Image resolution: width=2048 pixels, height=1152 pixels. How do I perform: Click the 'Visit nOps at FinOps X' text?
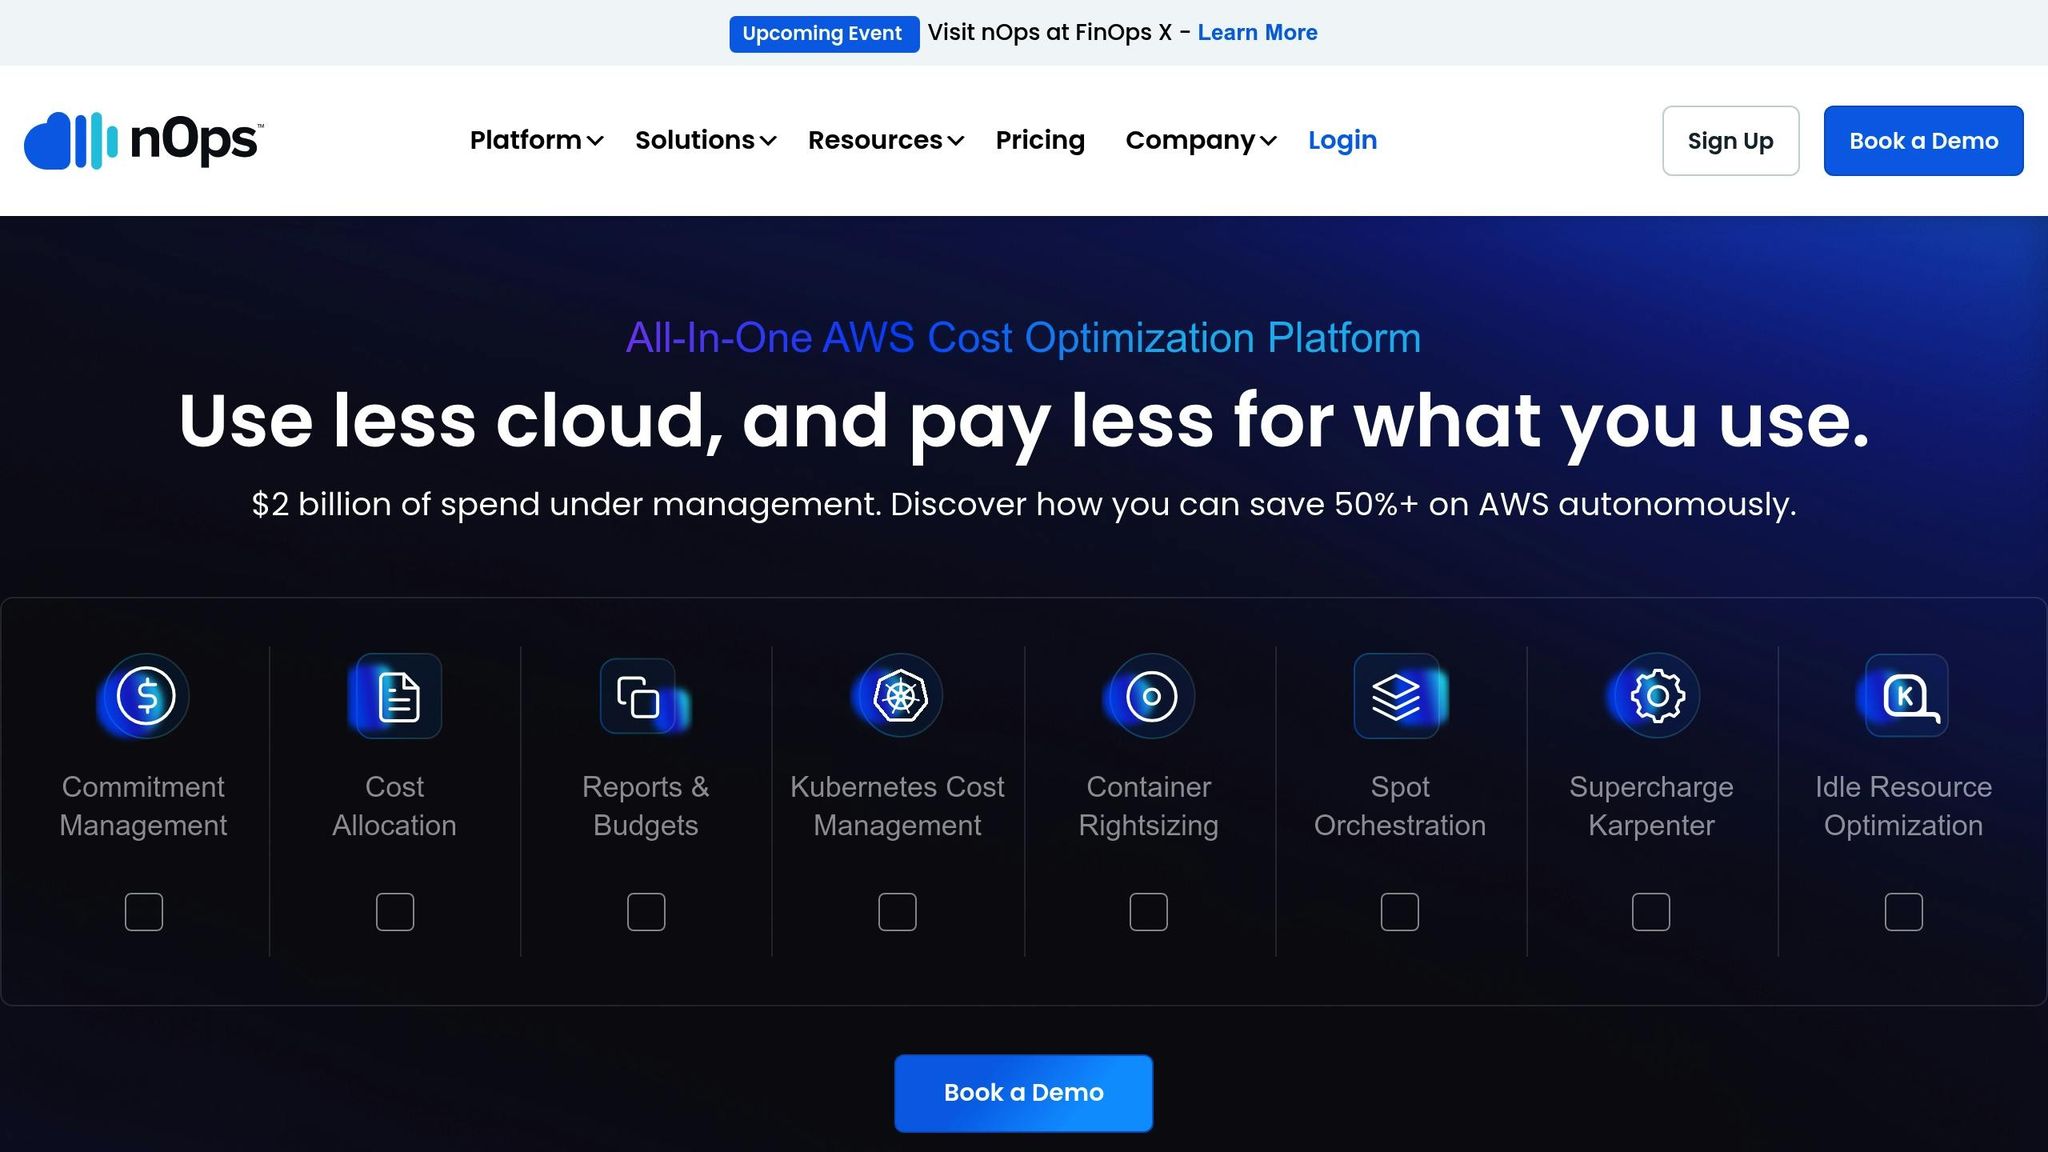pos(1049,32)
